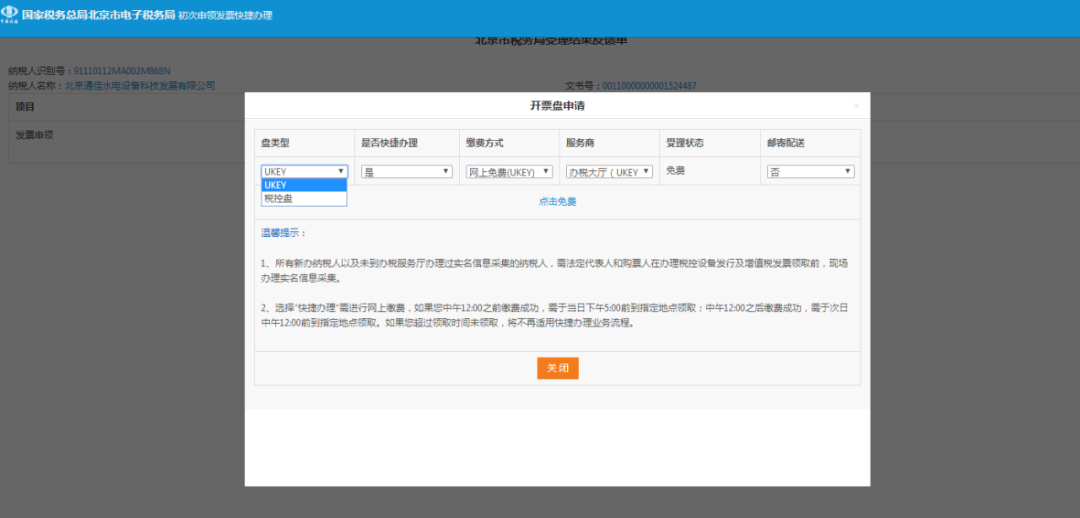The width and height of the screenshot is (1080, 518).
Task: Expand the 是否快捷办理 dropdown
Action: 406,172
